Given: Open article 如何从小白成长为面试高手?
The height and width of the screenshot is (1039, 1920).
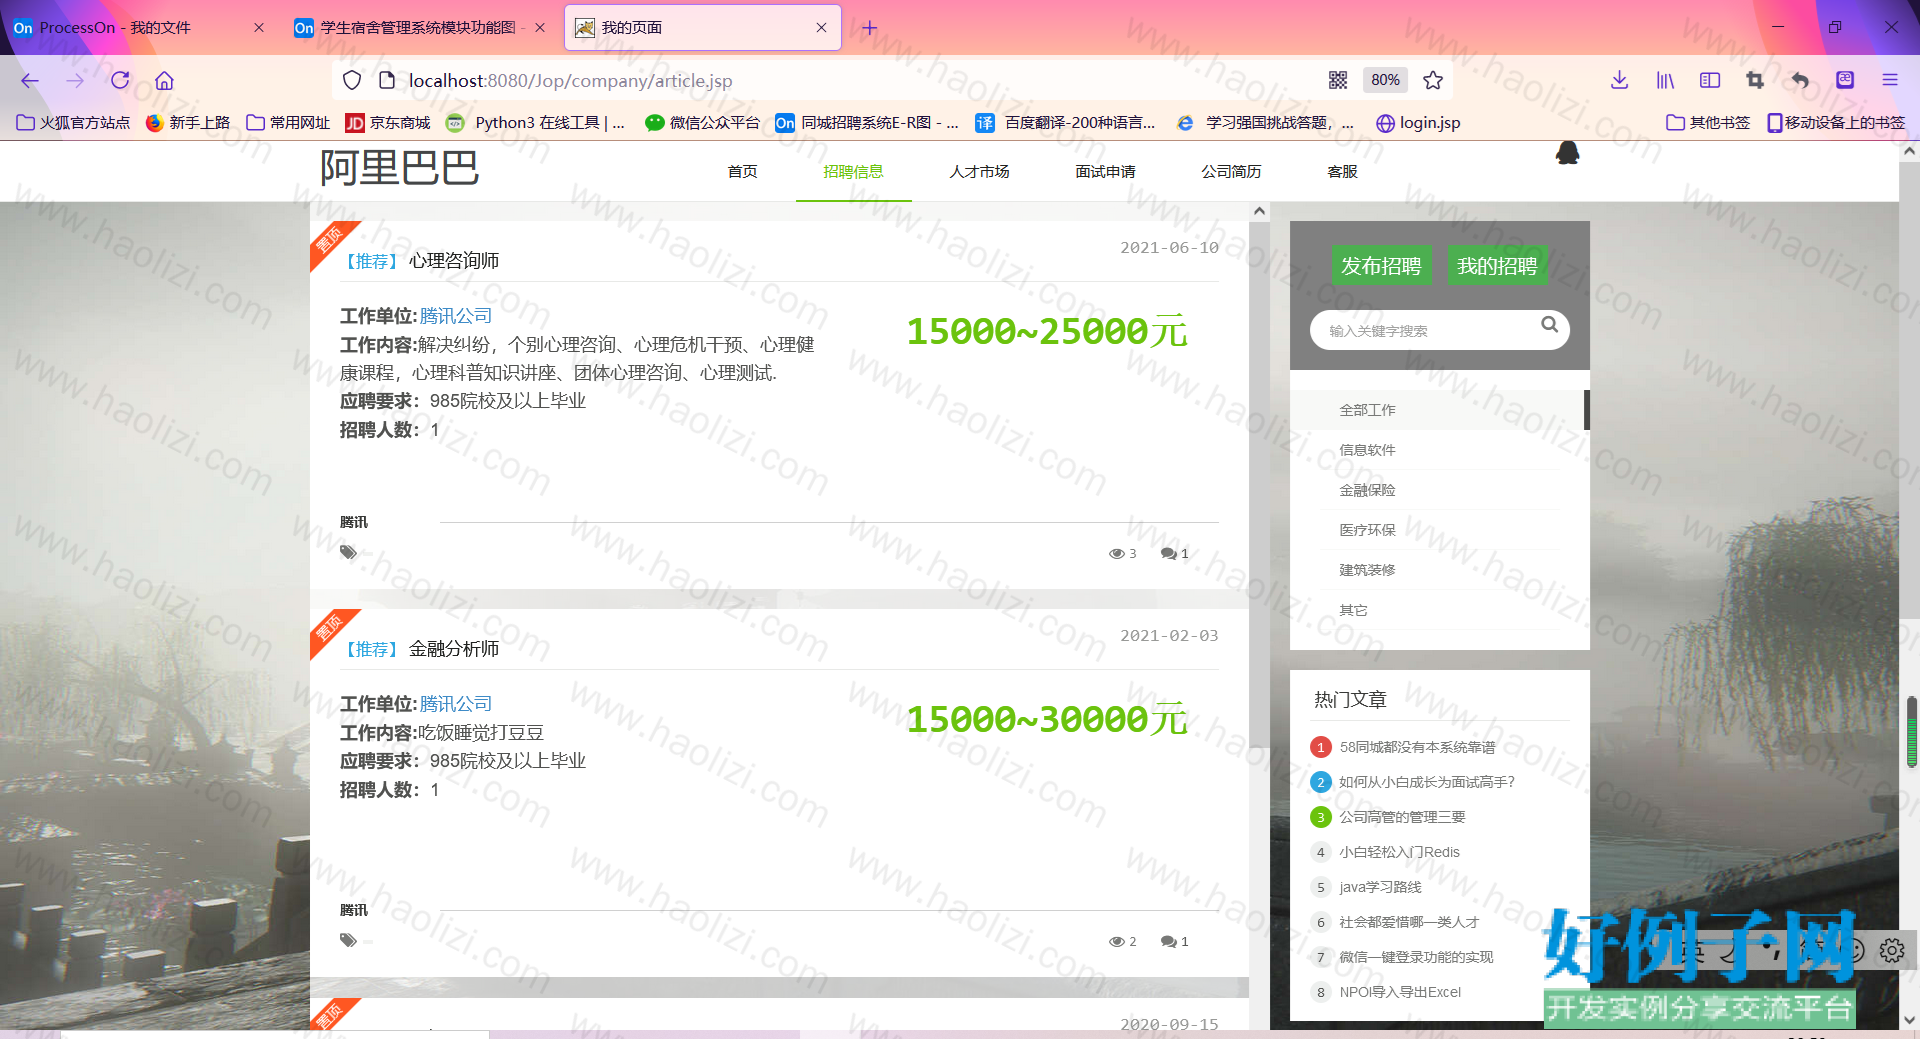Looking at the screenshot, I should coord(1427,782).
